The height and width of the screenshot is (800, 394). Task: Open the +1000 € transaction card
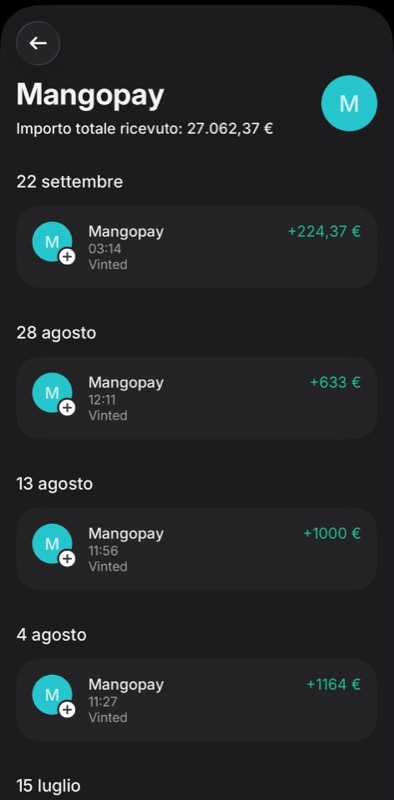197,549
